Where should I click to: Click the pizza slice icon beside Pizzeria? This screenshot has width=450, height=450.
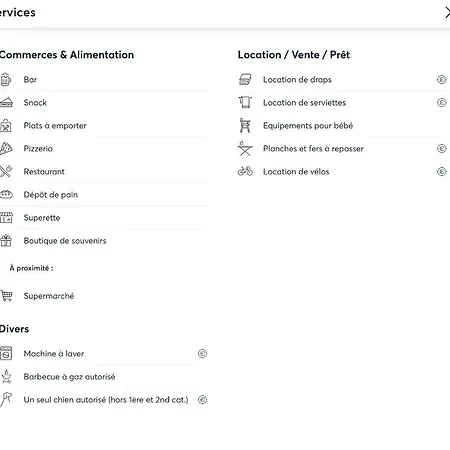click(6, 148)
